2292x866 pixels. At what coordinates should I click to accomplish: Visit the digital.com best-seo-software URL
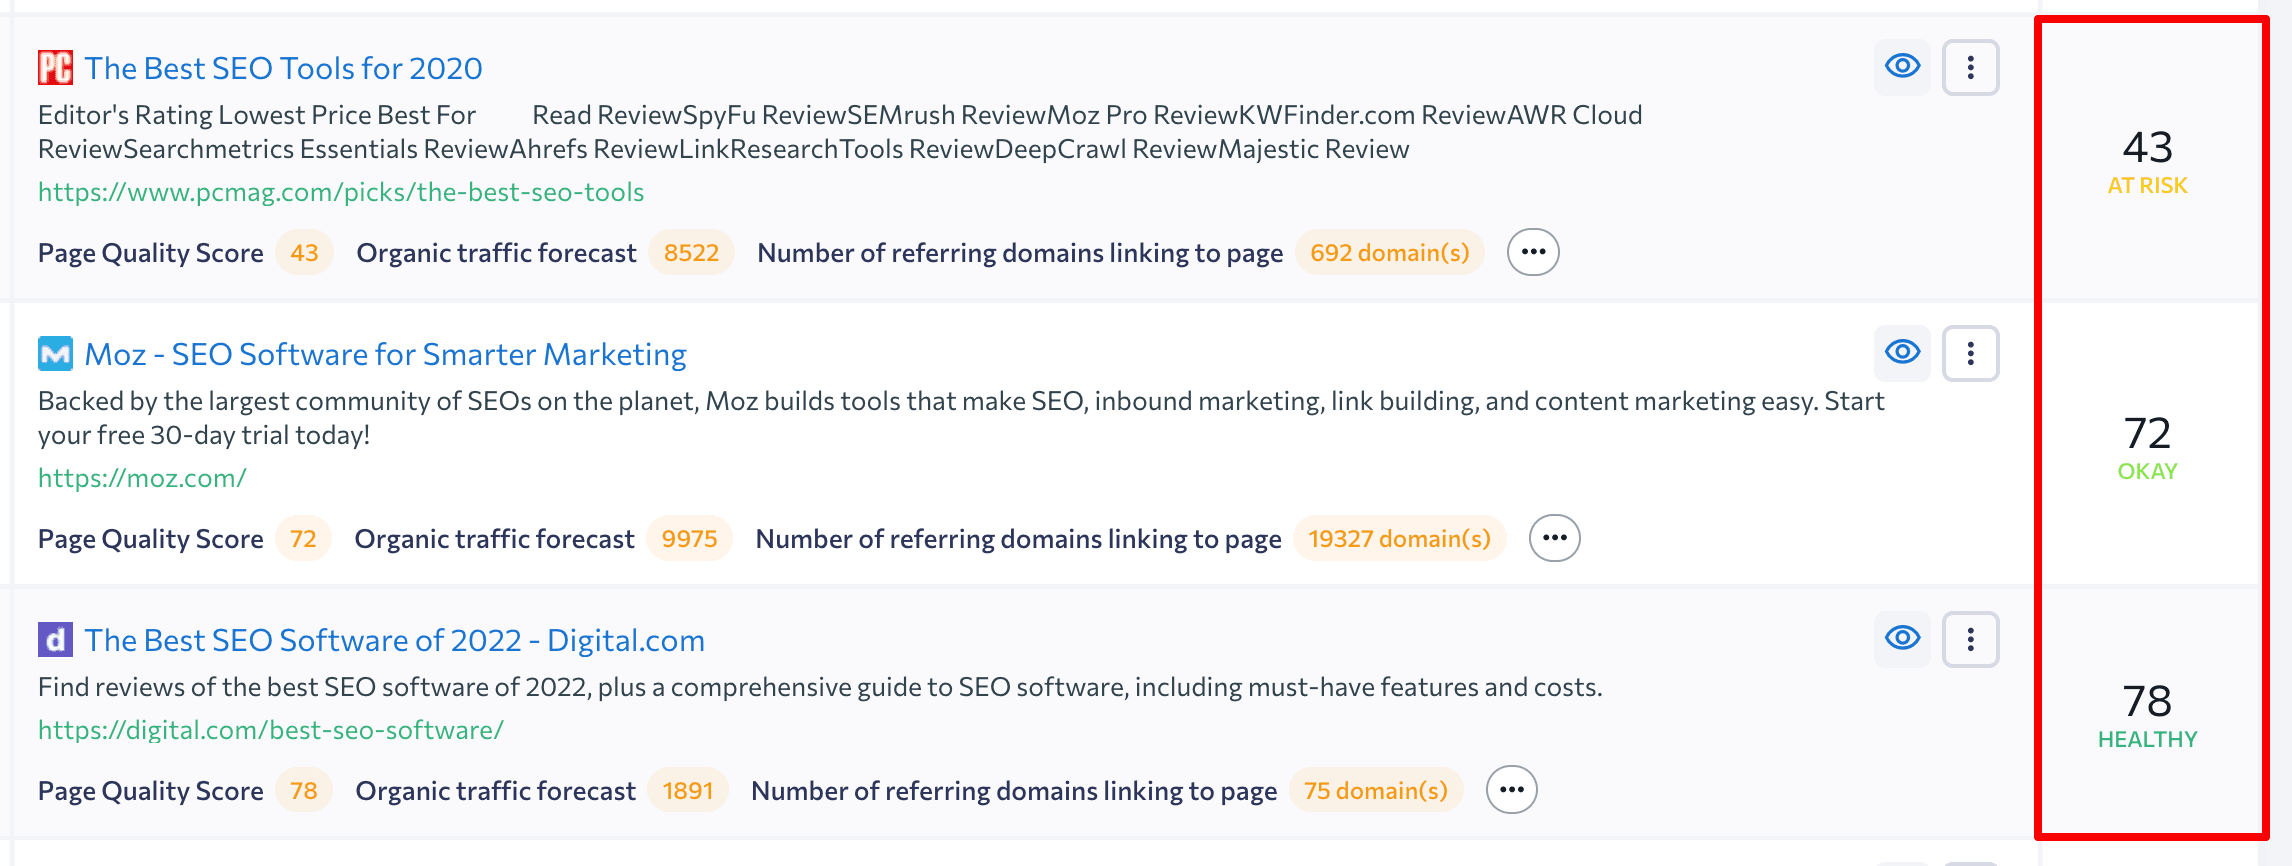pyautogui.click(x=271, y=730)
